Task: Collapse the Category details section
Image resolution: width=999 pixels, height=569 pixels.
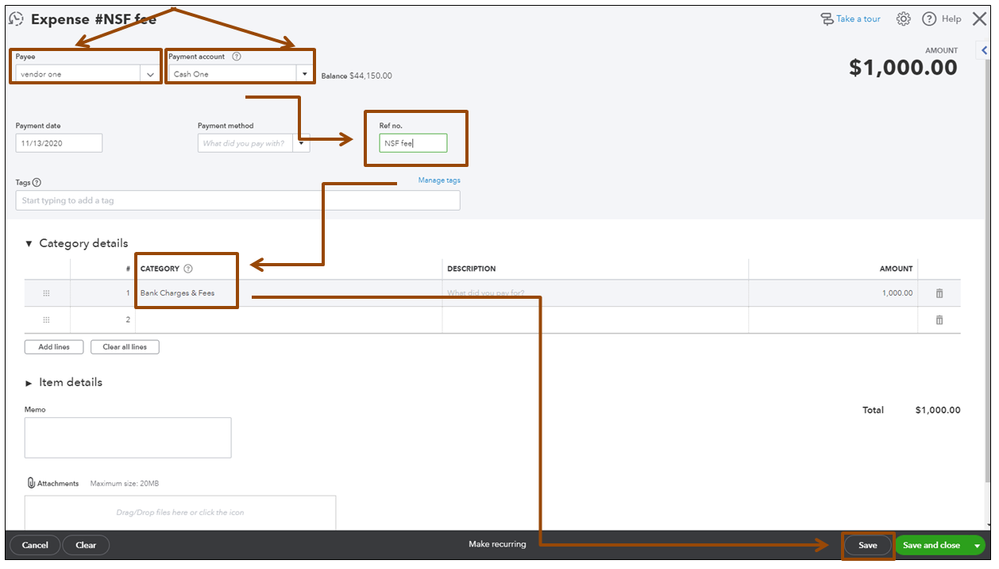Action: click(29, 243)
